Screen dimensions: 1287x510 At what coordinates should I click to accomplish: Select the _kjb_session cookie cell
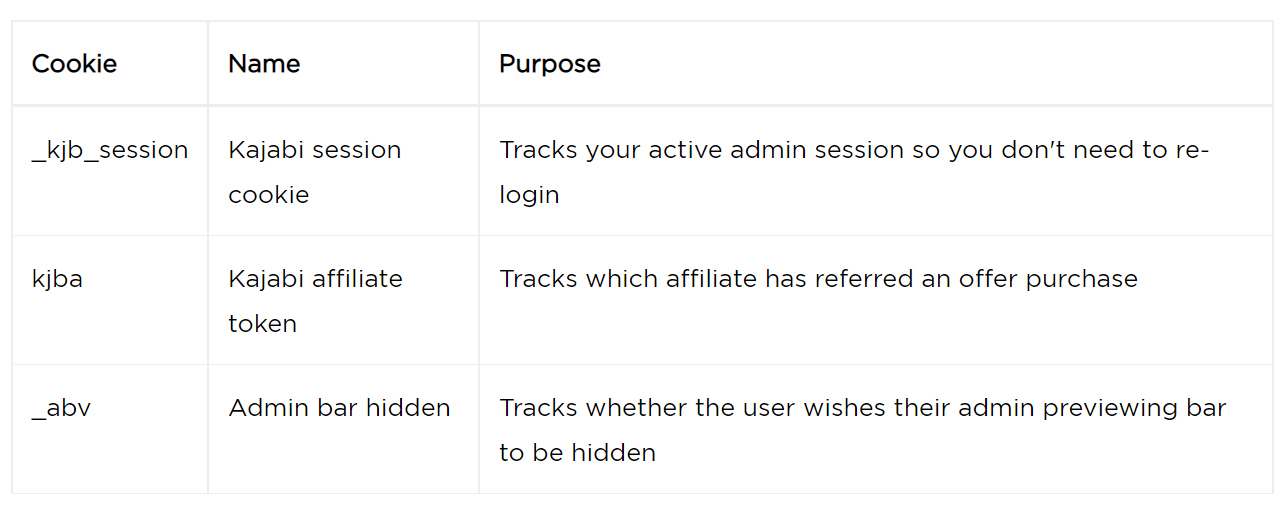(110, 150)
